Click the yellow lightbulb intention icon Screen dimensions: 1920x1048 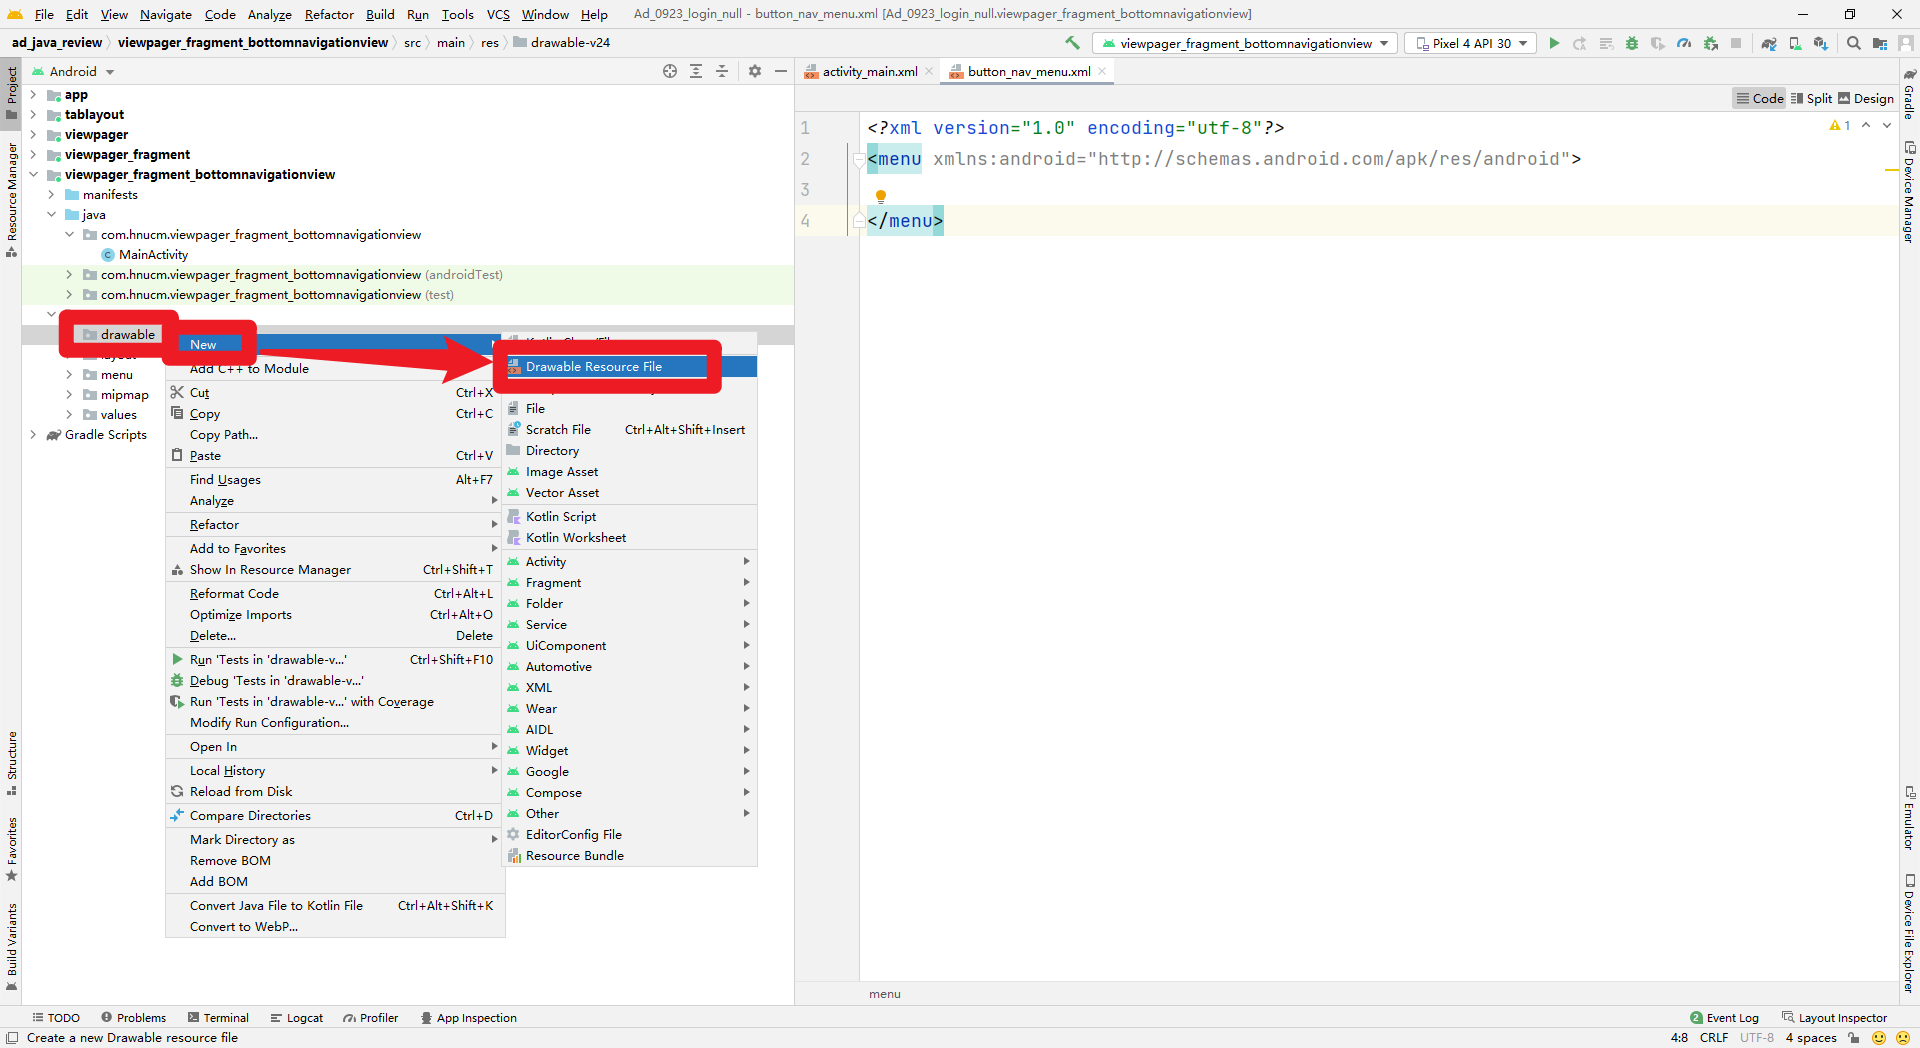(881, 196)
